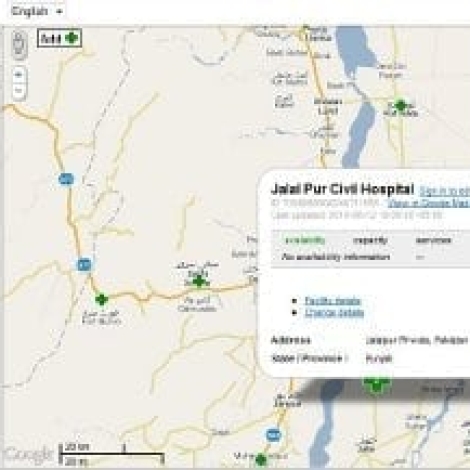Select the green cross marker at Sakhi Sarwar
The image size is (470, 470).
coord(199,281)
